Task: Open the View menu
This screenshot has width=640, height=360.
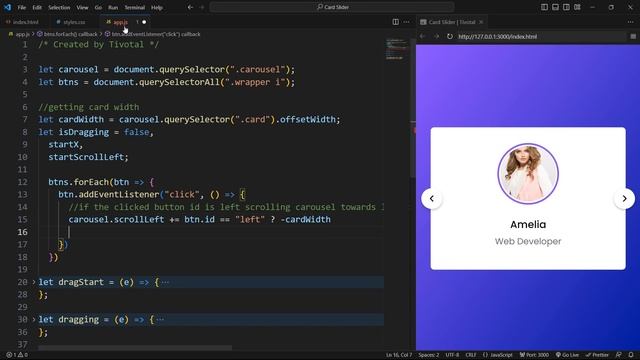Action: pos(82,7)
